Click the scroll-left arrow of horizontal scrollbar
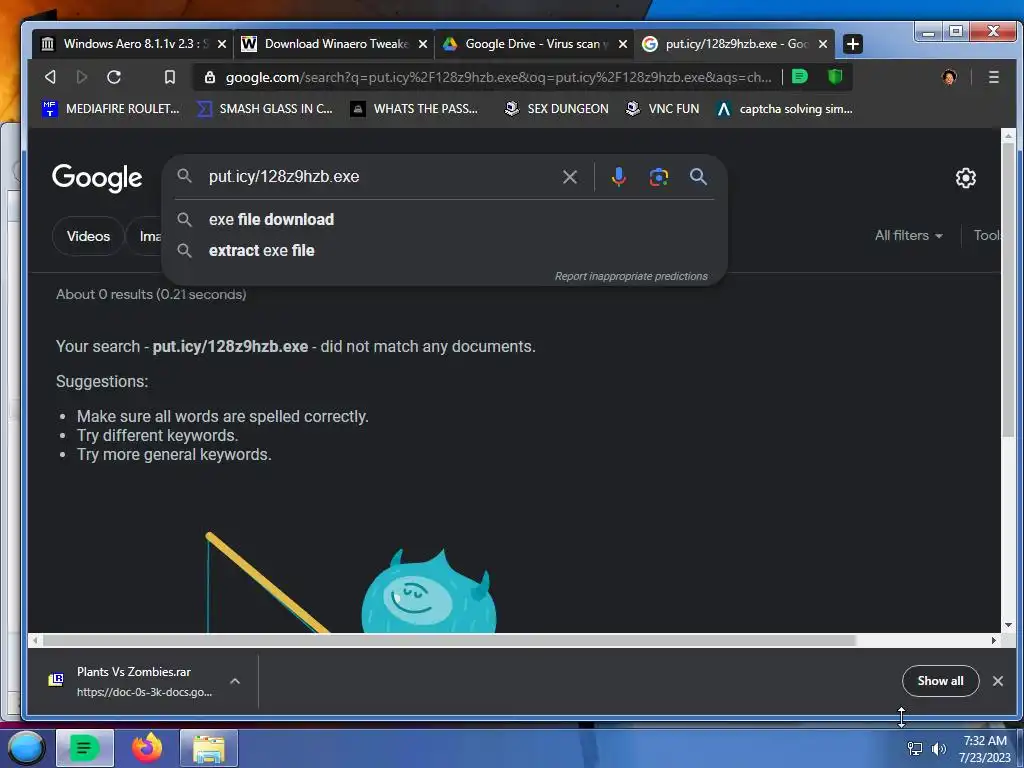The image size is (1024, 768). (x=35, y=641)
